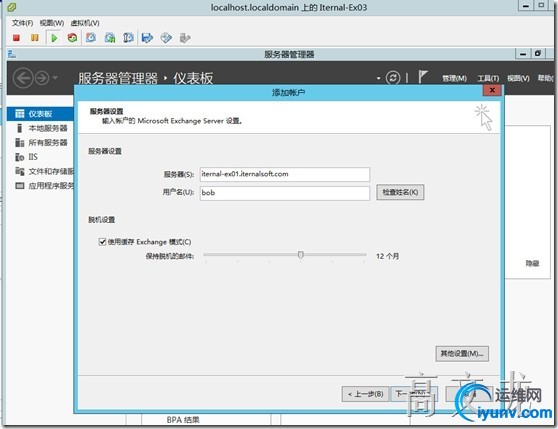
Task: Refresh the Server Manager dashboard
Action: pos(393,78)
